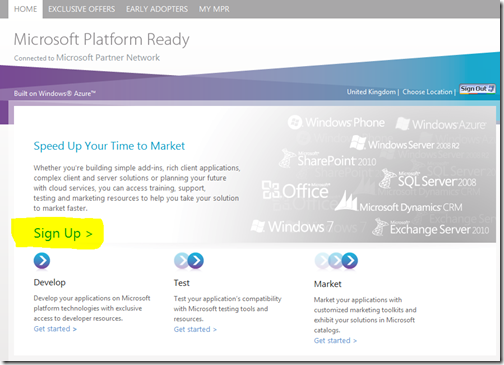Click the Office logo

[x=295, y=190]
